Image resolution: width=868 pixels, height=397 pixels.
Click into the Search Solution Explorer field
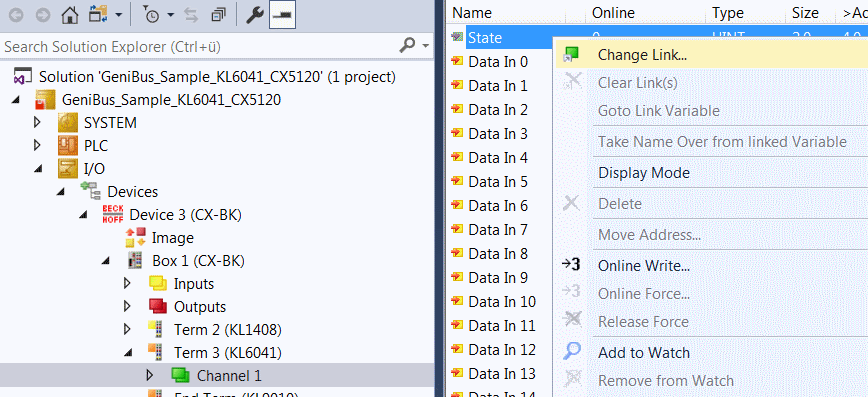199,47
